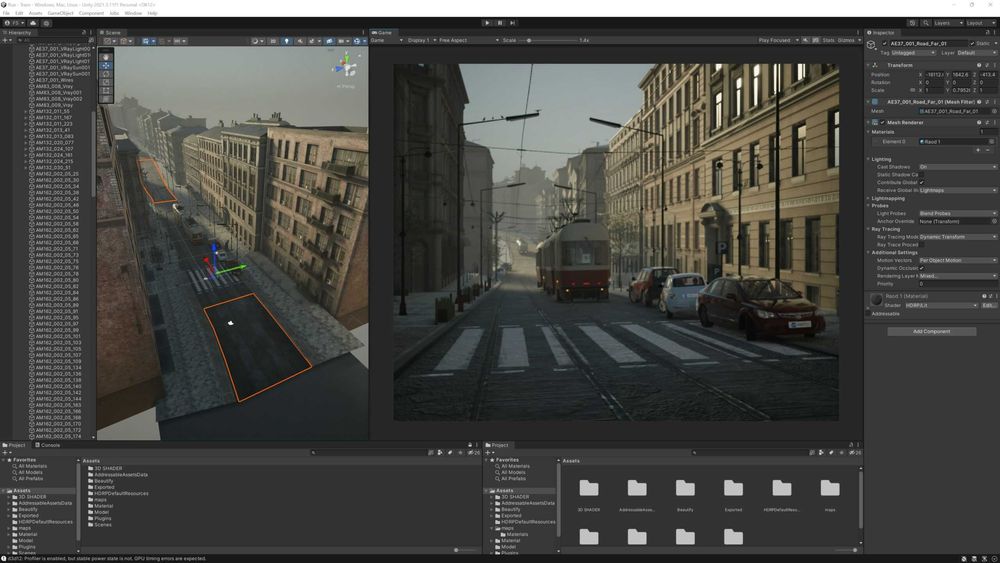Click the Pause button in the toolbar

tap(500, 22)
